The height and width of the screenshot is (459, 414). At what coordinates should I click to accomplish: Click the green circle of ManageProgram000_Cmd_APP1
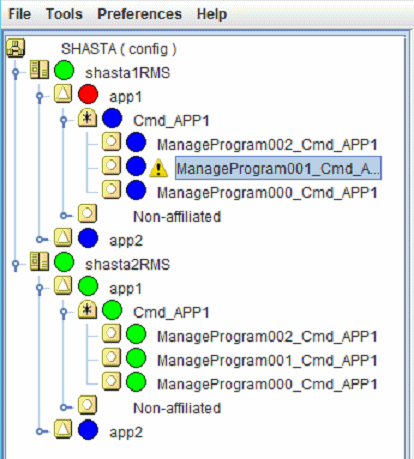[x=136, y=382]
